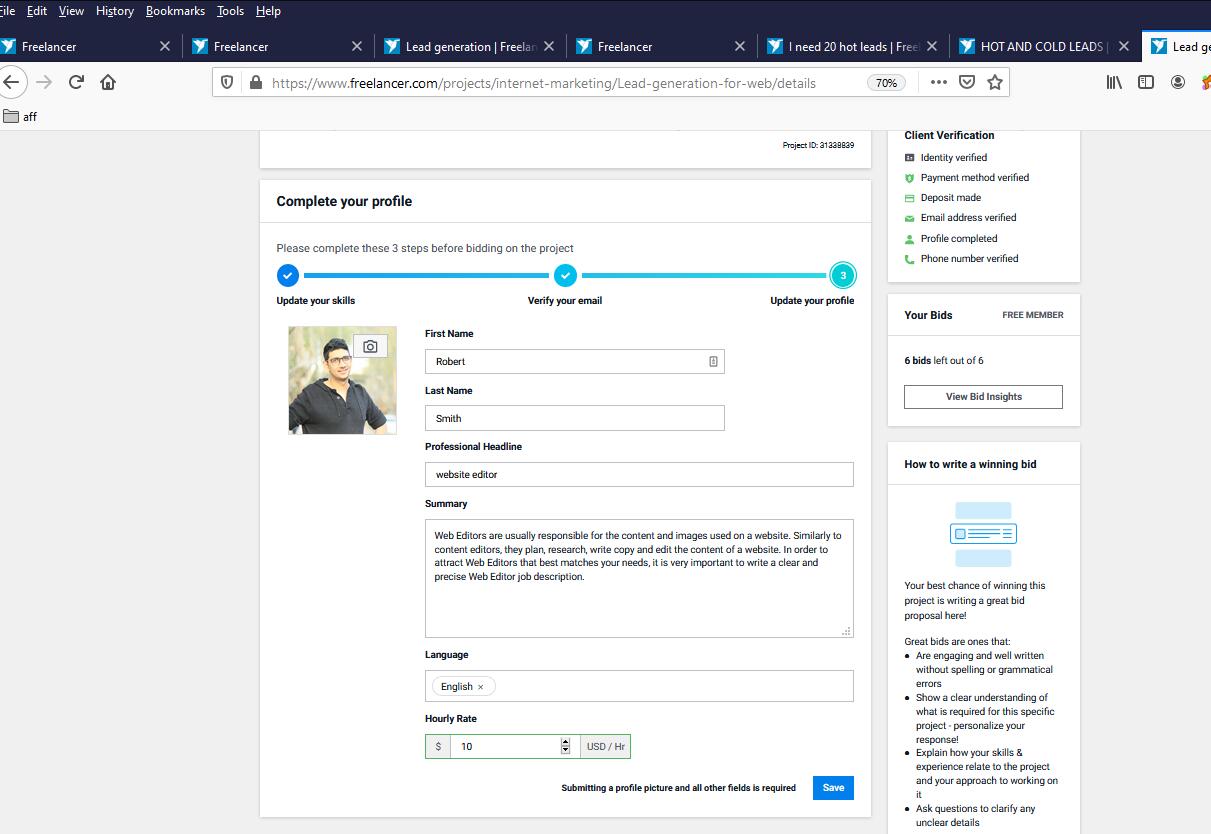The image size is (1211, 834).
Task: Reload the page with the refresh icon
Action: pyautogui.click(x=76, y=82)
